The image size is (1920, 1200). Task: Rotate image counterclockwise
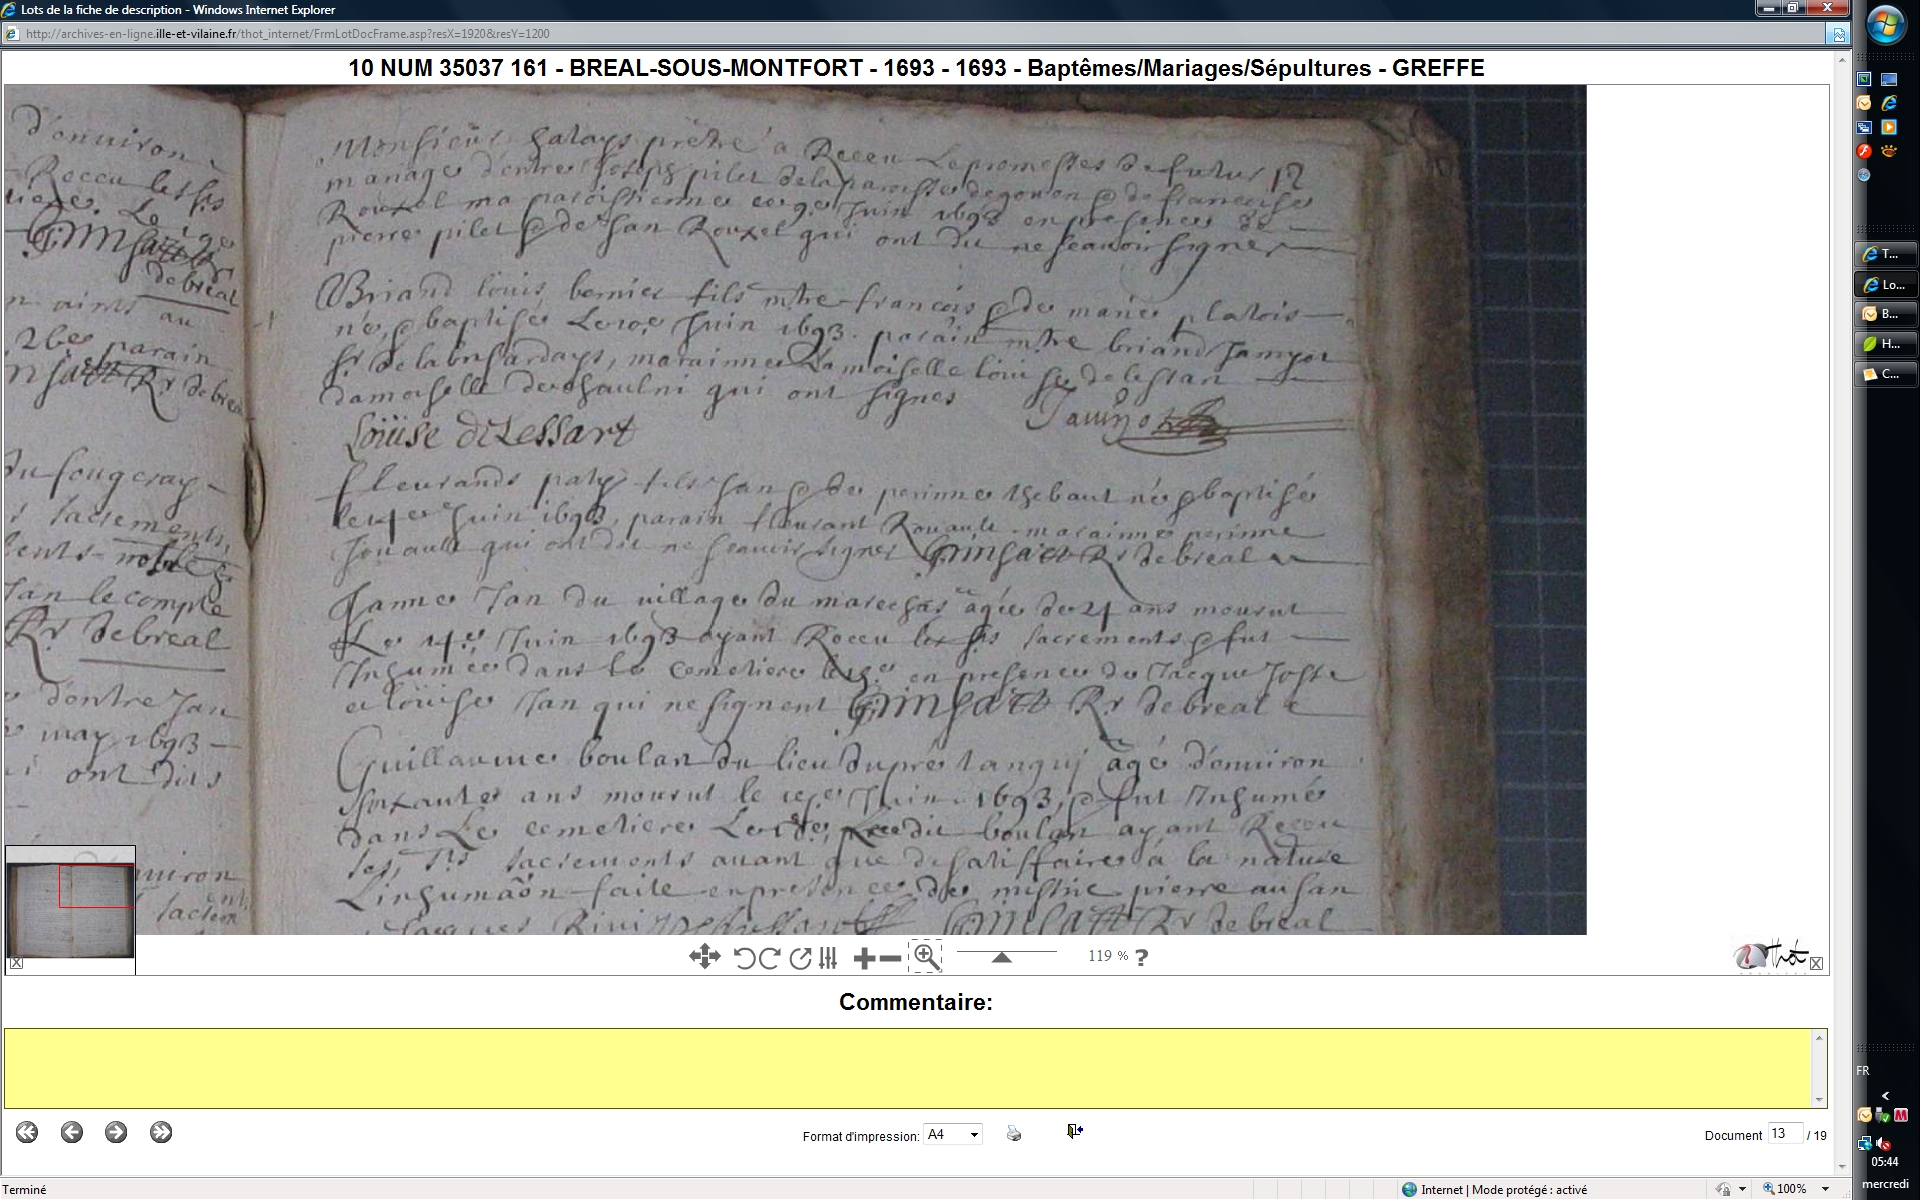(x=744, y=958)
